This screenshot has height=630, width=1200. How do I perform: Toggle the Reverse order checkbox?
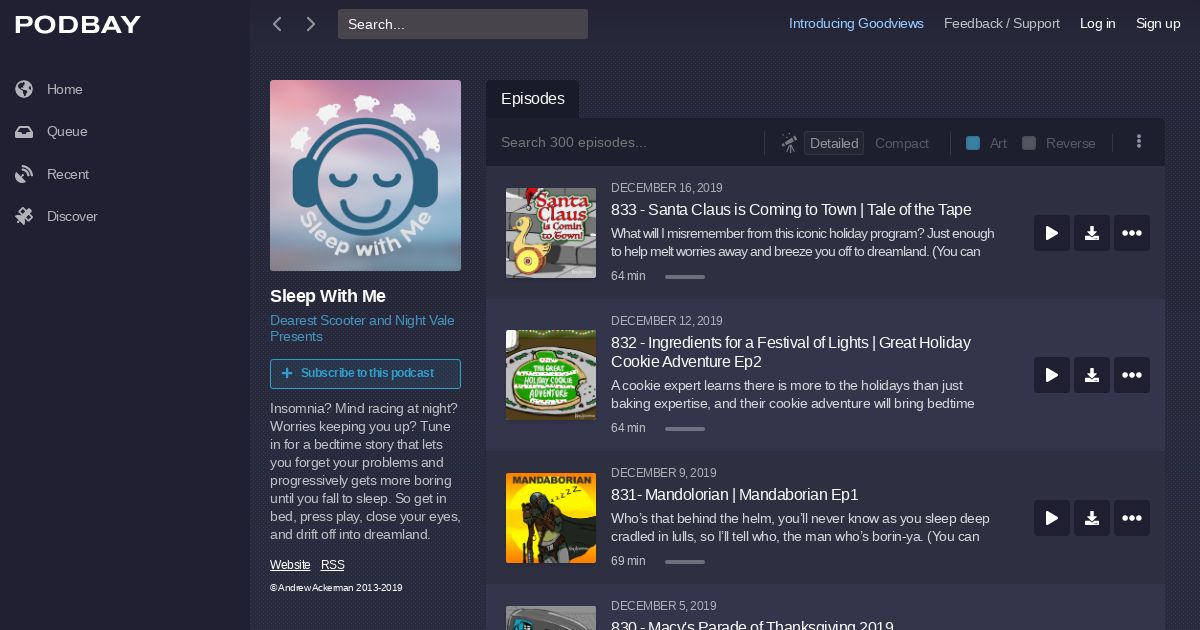[1029, 143]
